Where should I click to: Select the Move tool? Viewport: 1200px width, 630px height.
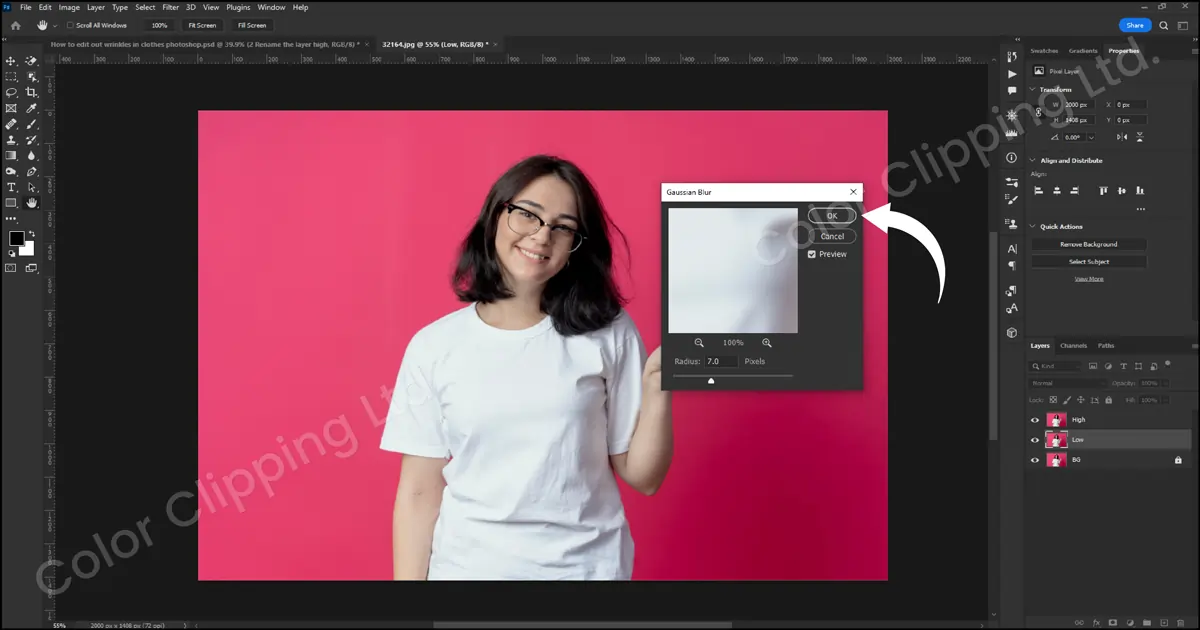tap(11, 61)
